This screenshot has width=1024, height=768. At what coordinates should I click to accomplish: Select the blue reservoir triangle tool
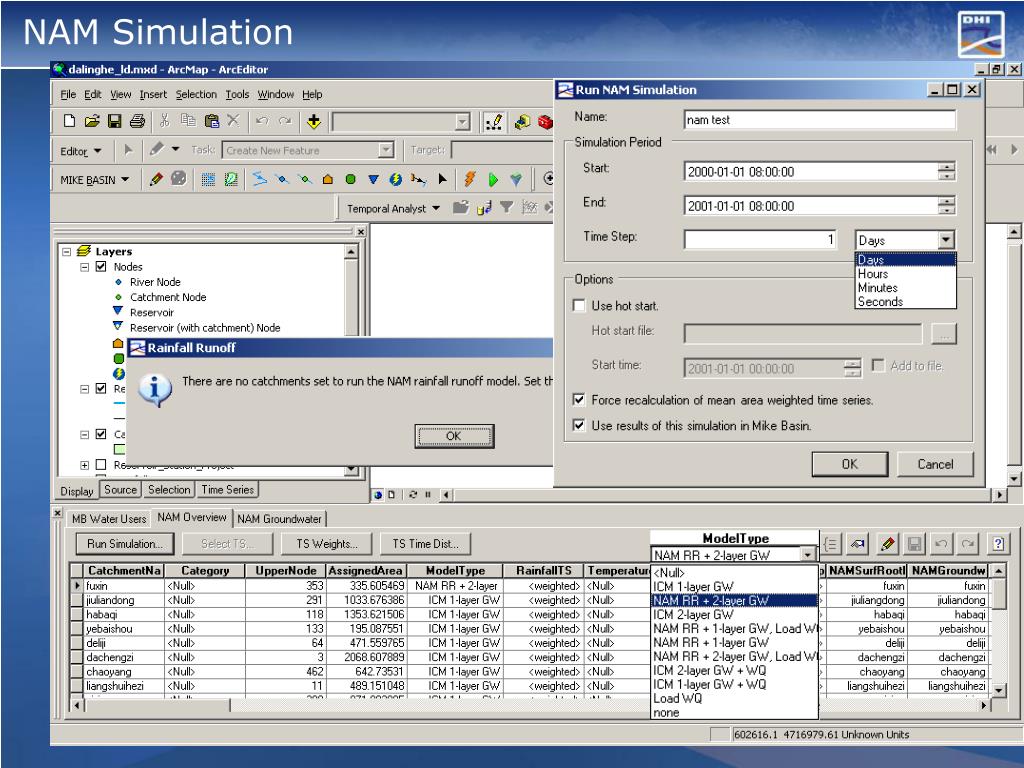tap(373, 179)
